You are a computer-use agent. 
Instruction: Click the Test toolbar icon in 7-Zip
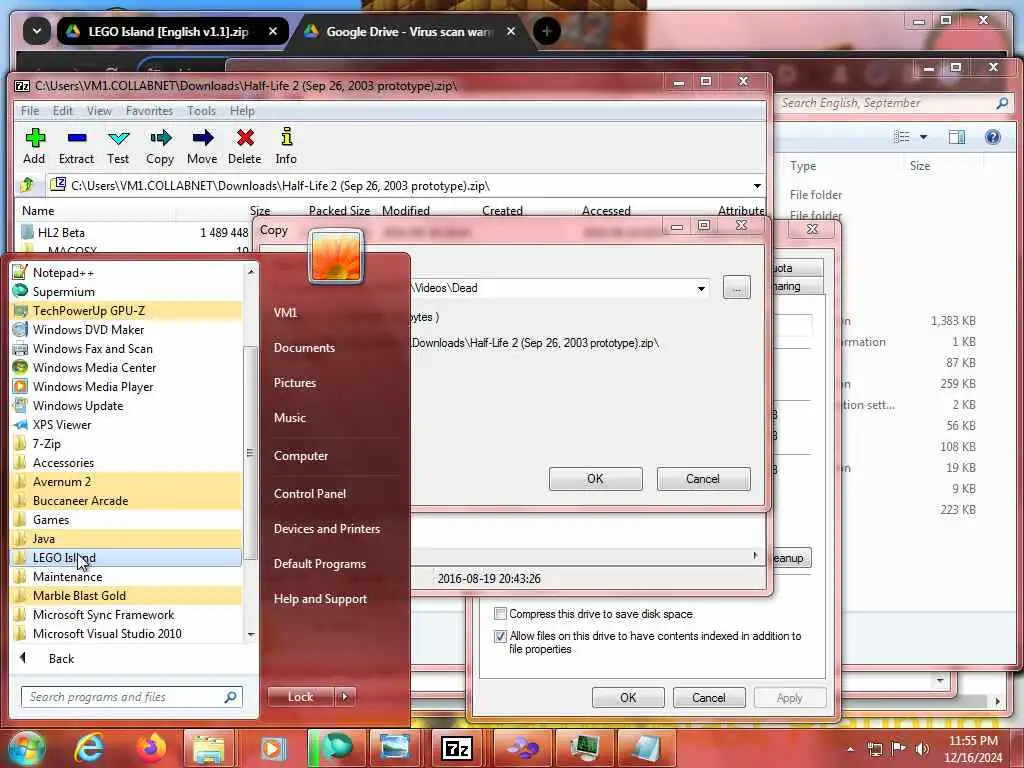[x=118, y=146]
